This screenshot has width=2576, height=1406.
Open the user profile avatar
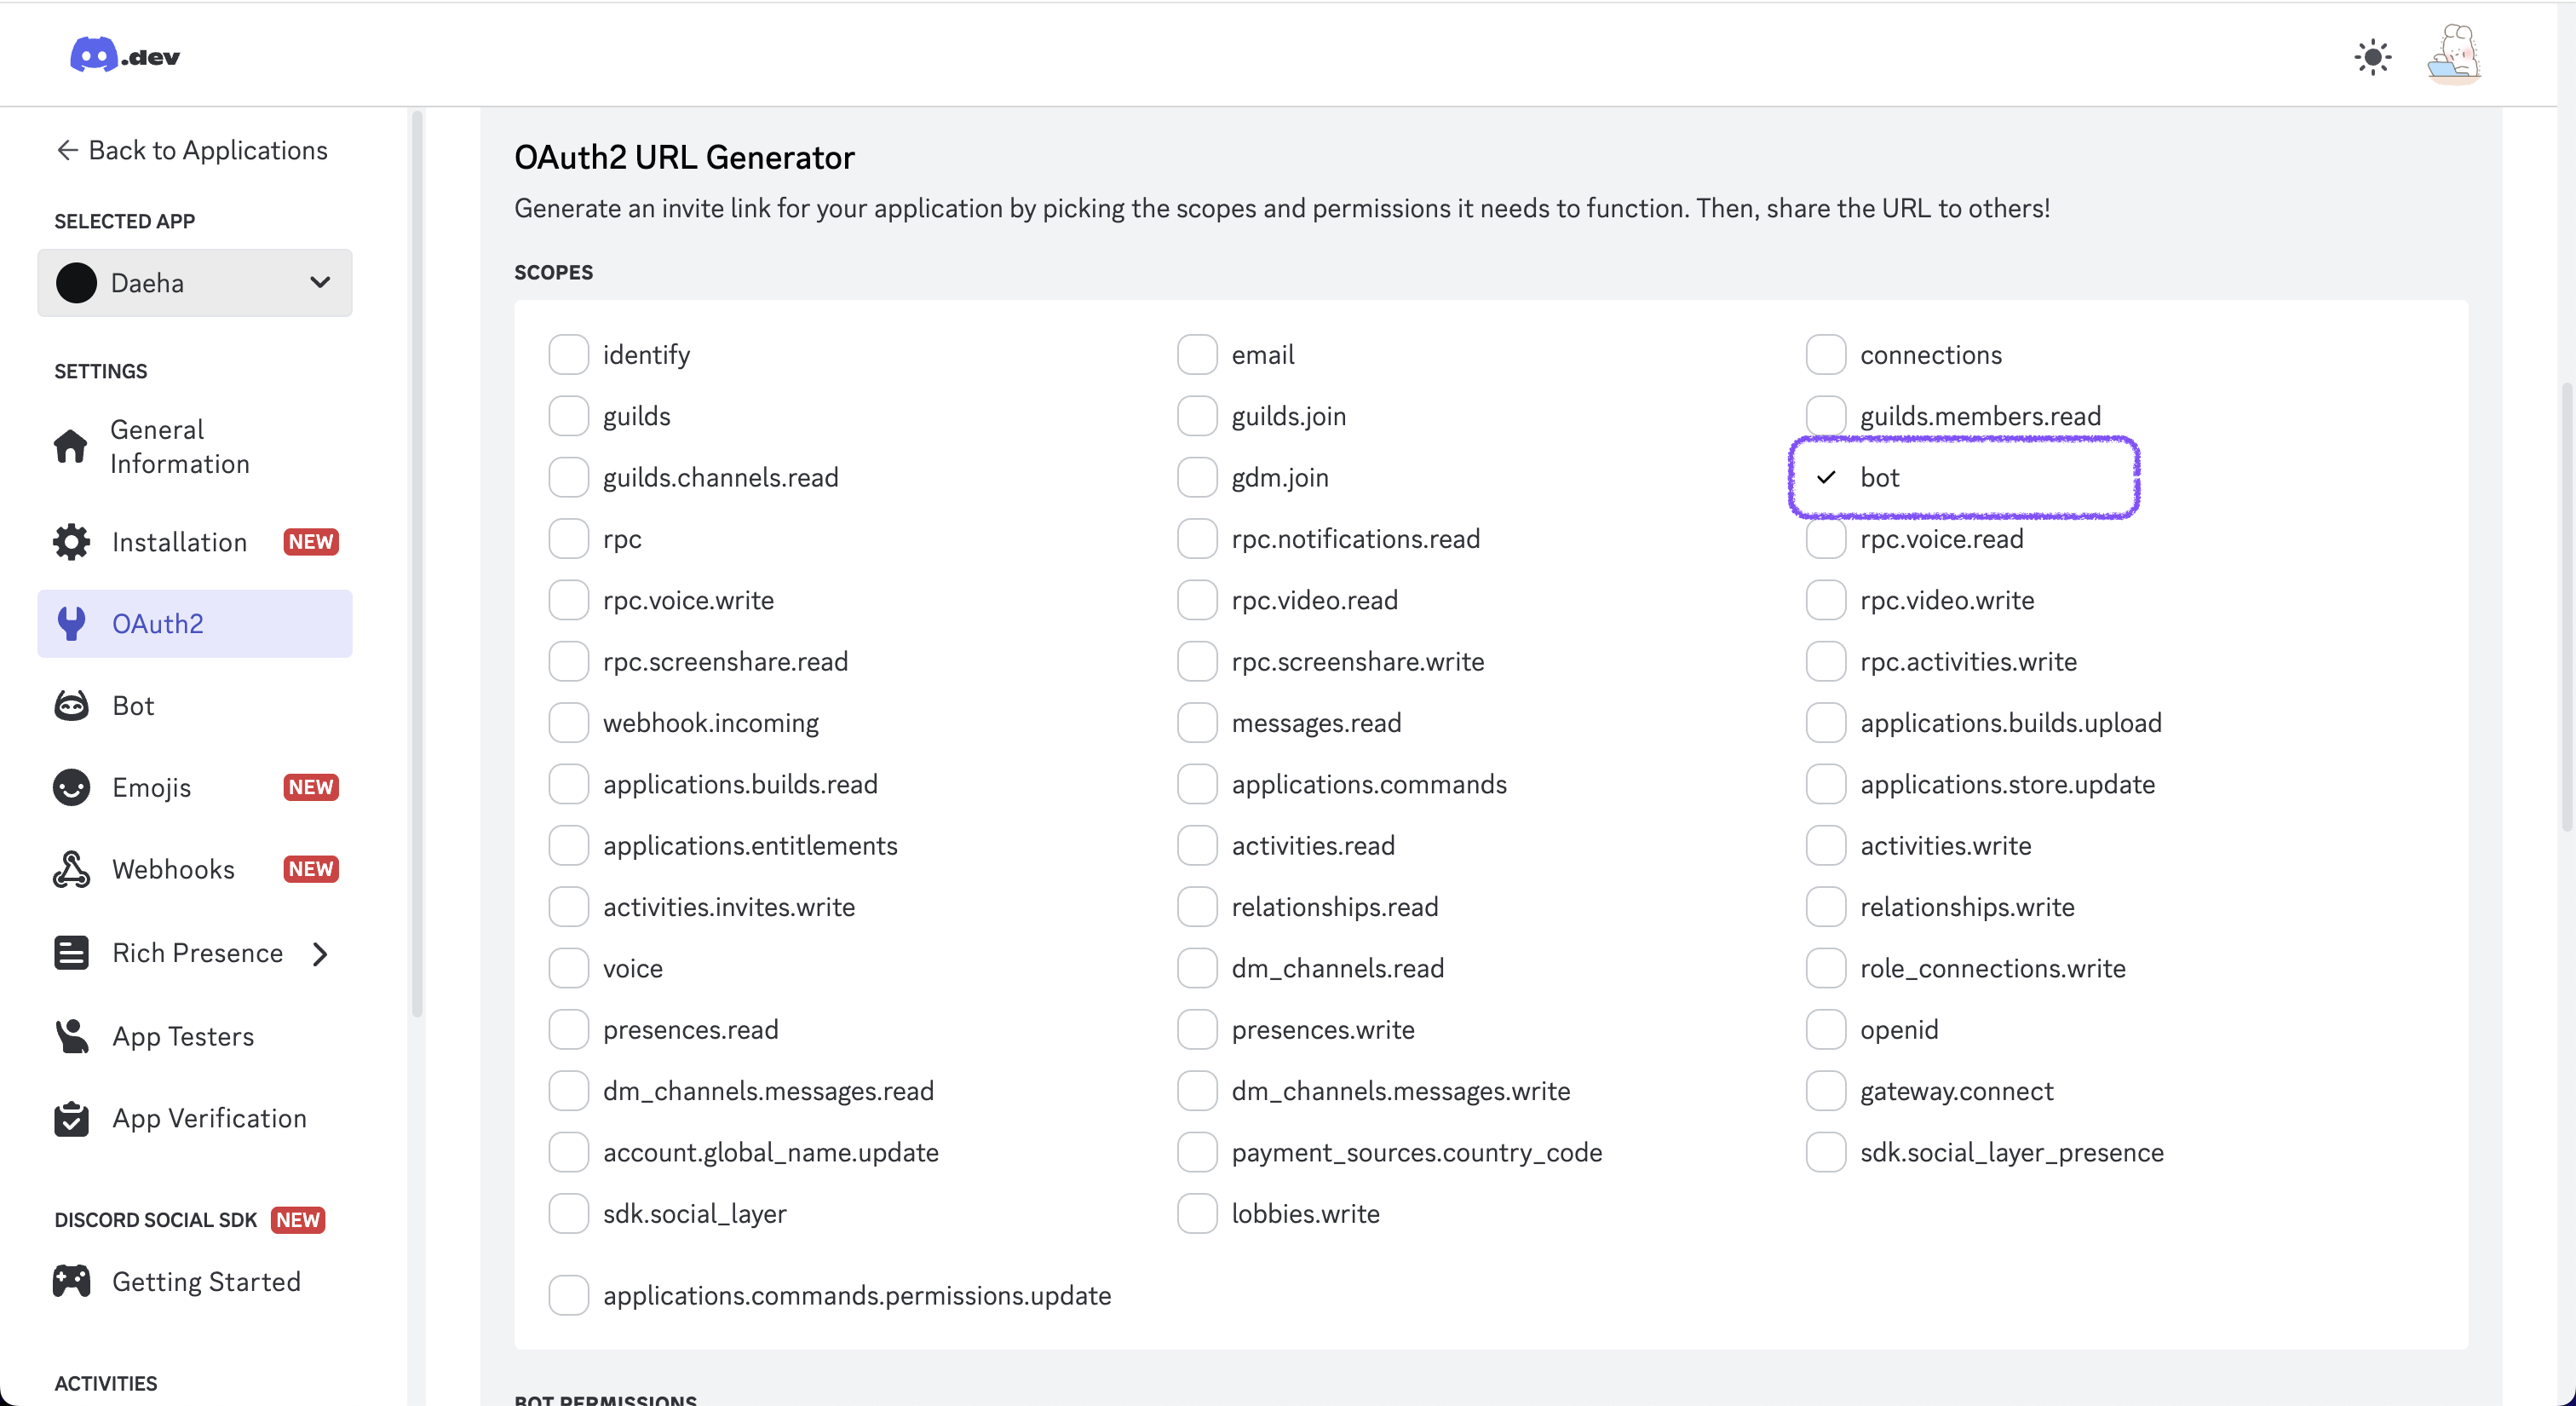coord(2454,54)
